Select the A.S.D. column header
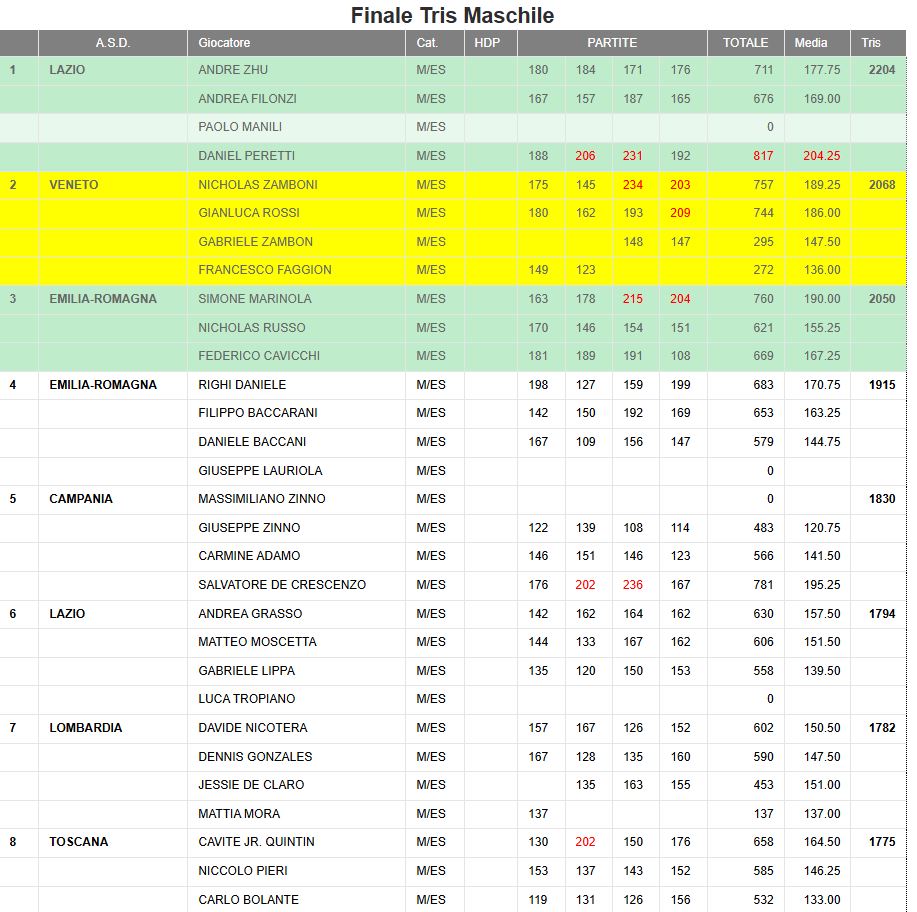The image size is (917, 912). 112,43
